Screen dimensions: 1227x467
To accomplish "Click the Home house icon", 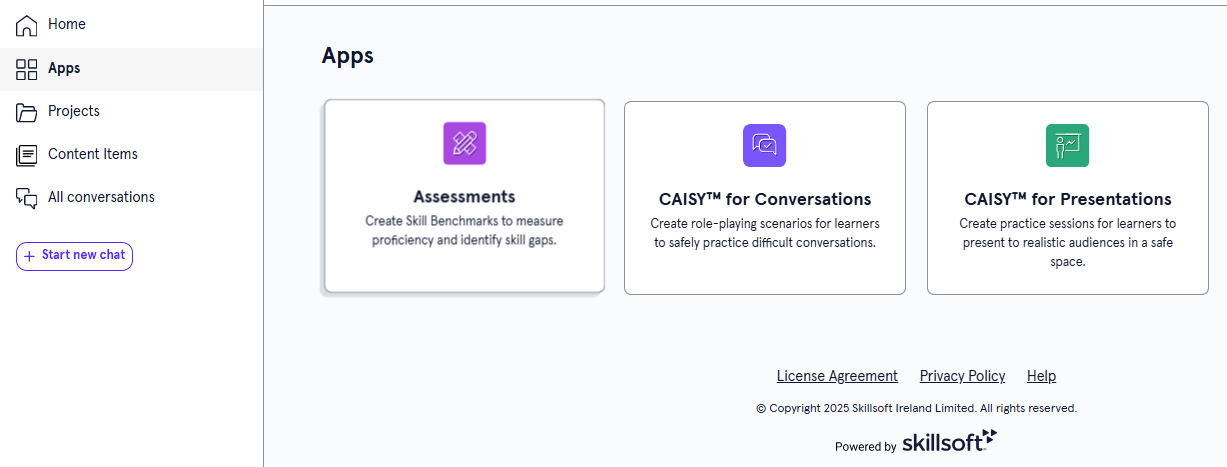I will [x=27, y=26].
